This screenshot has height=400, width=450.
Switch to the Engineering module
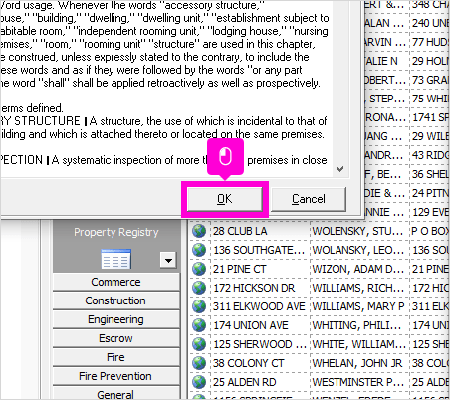pos(116,319)
